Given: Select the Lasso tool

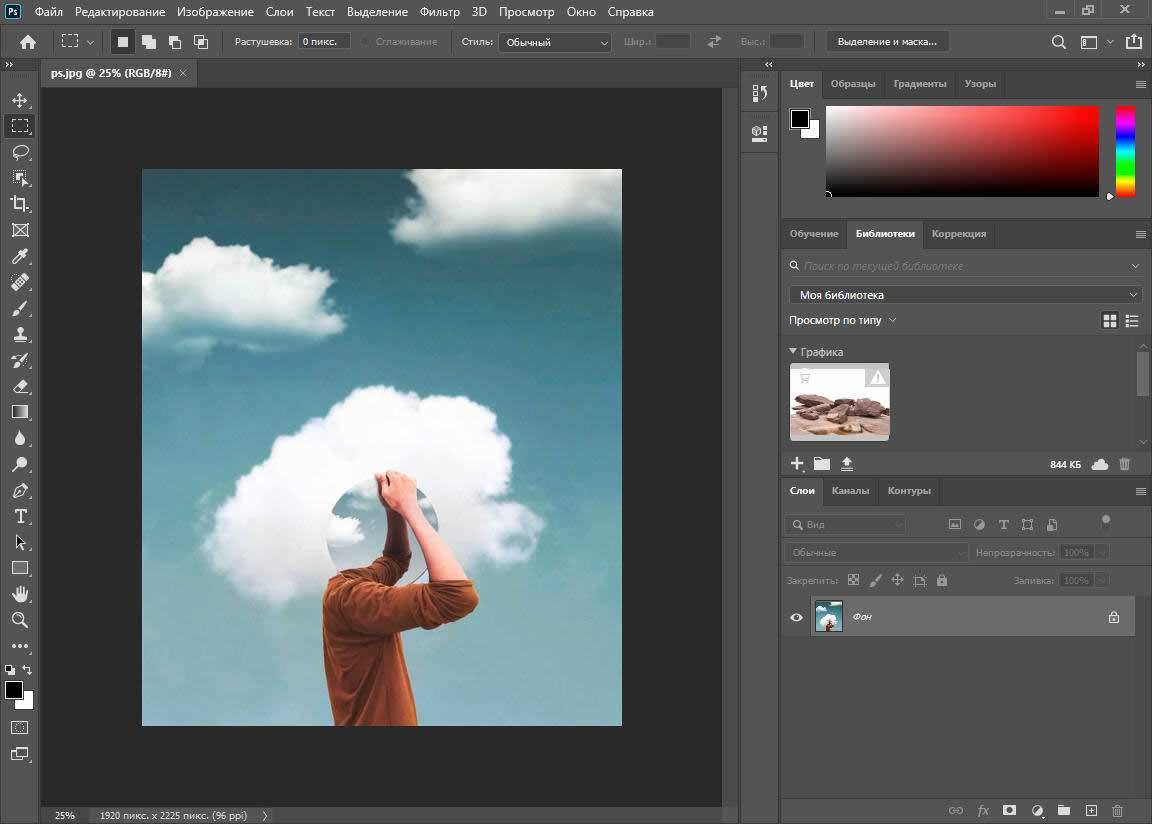Looking at the screenshot, I should coord(20,152).
